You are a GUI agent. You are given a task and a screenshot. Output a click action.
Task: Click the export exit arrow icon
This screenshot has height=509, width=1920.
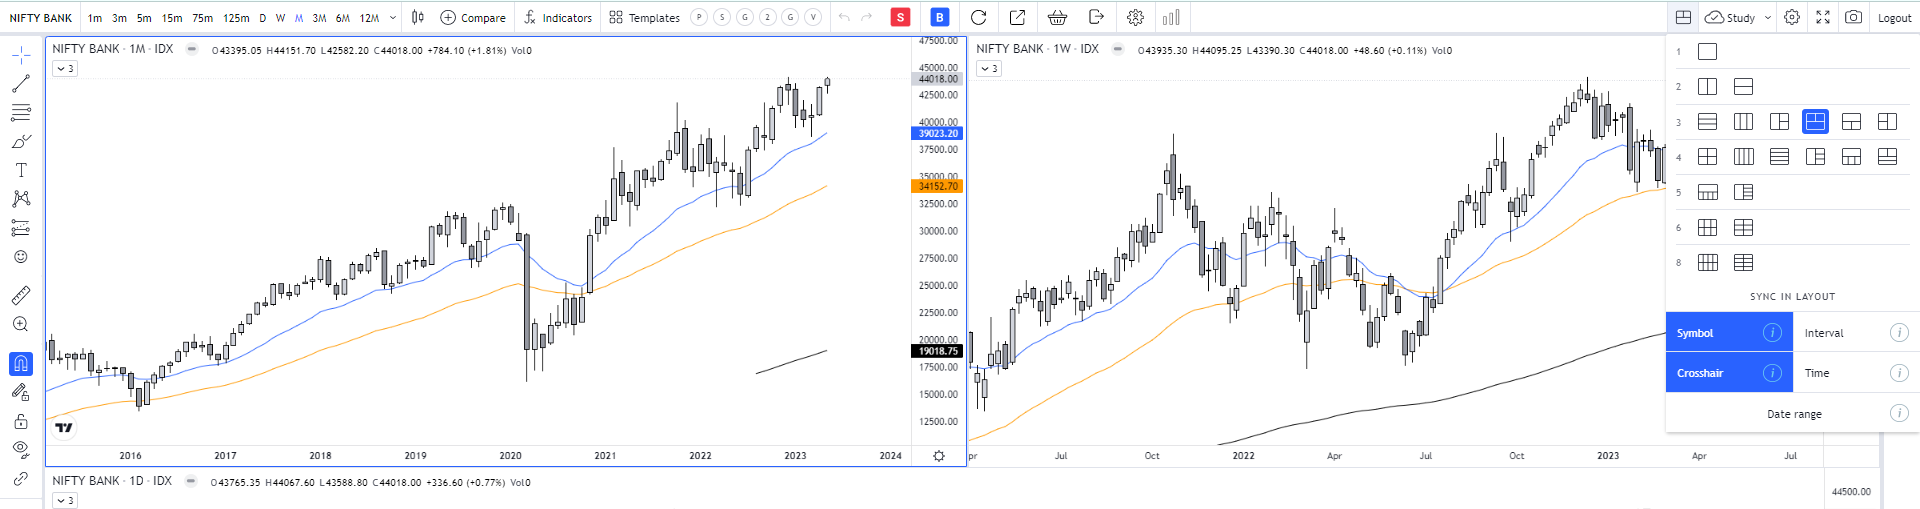pyautogui.click(x=1096, y=17)
